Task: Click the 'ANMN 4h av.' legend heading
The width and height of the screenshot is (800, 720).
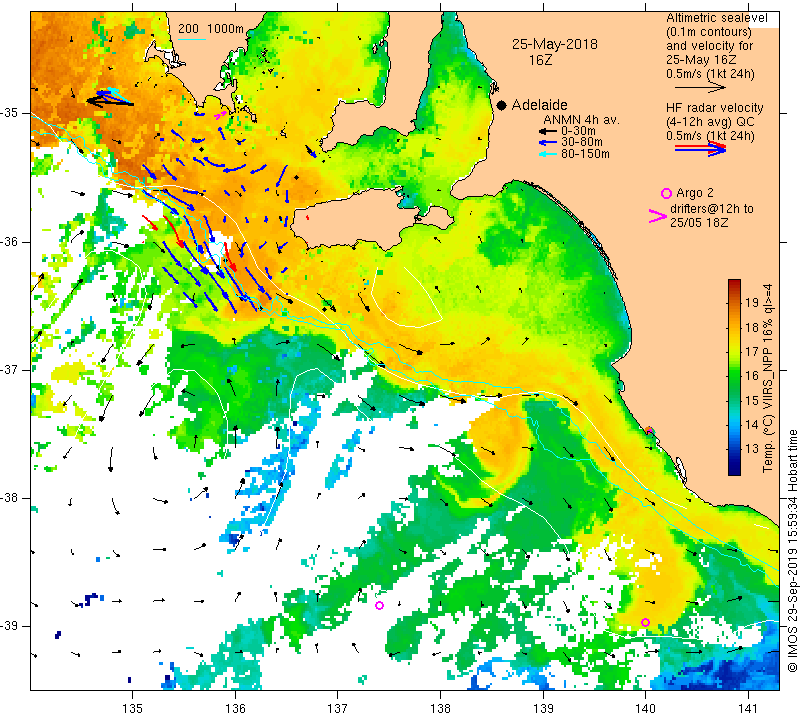Action: coord(582,120)
